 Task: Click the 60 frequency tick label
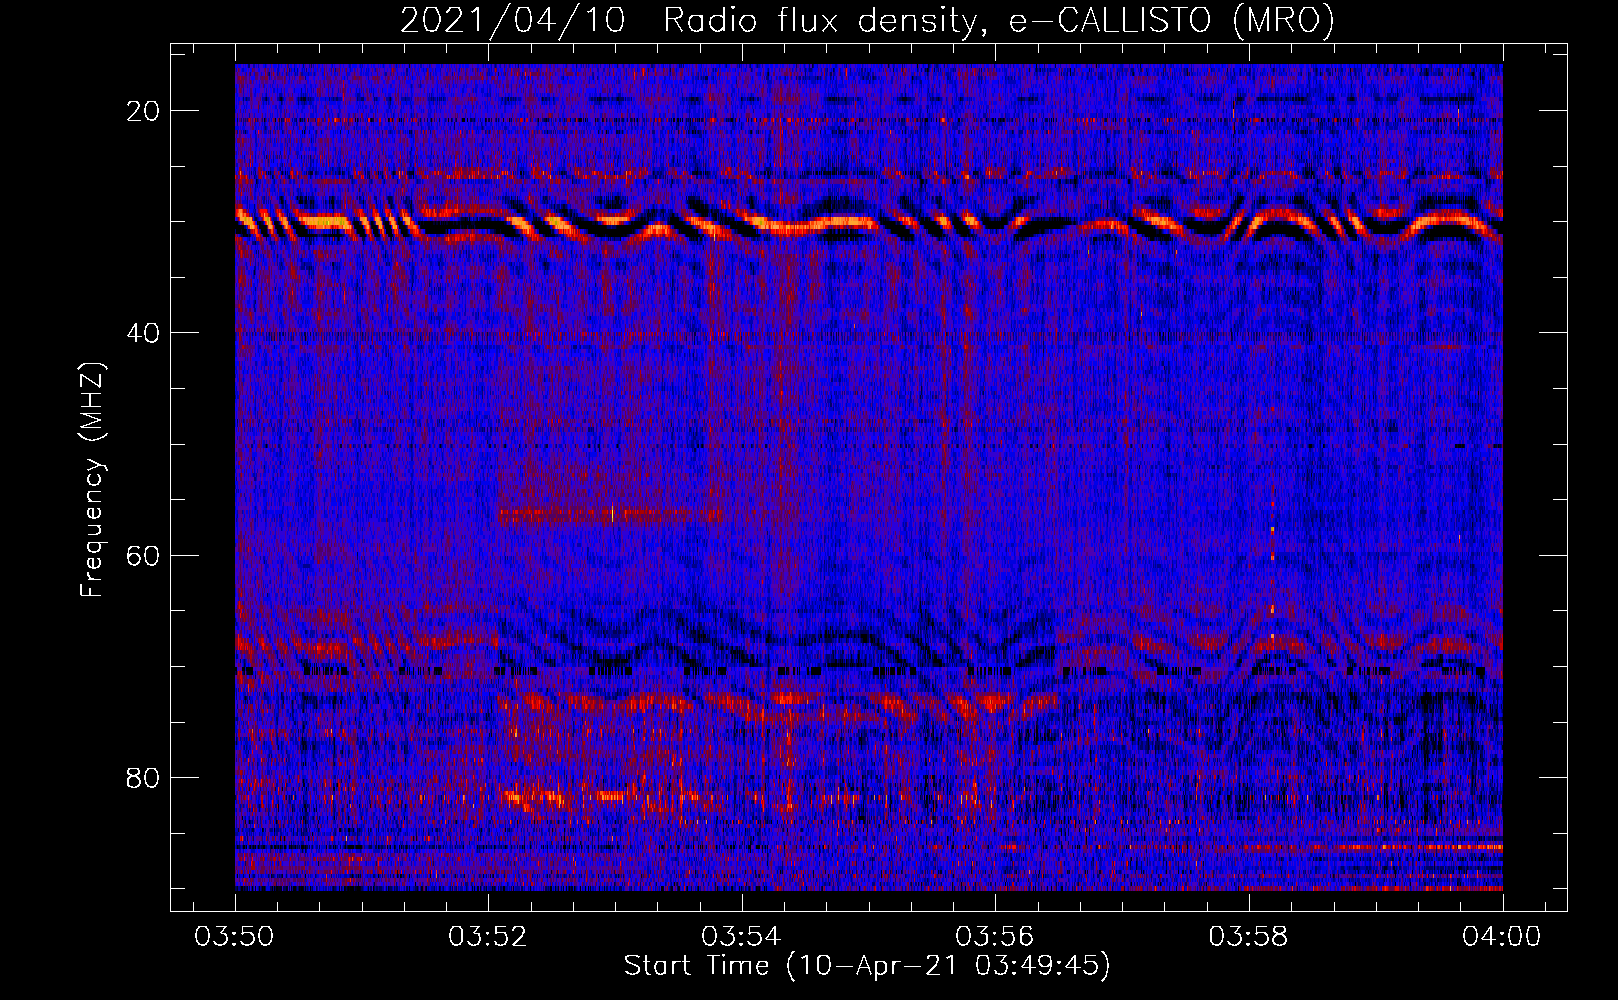click(144, 555)
